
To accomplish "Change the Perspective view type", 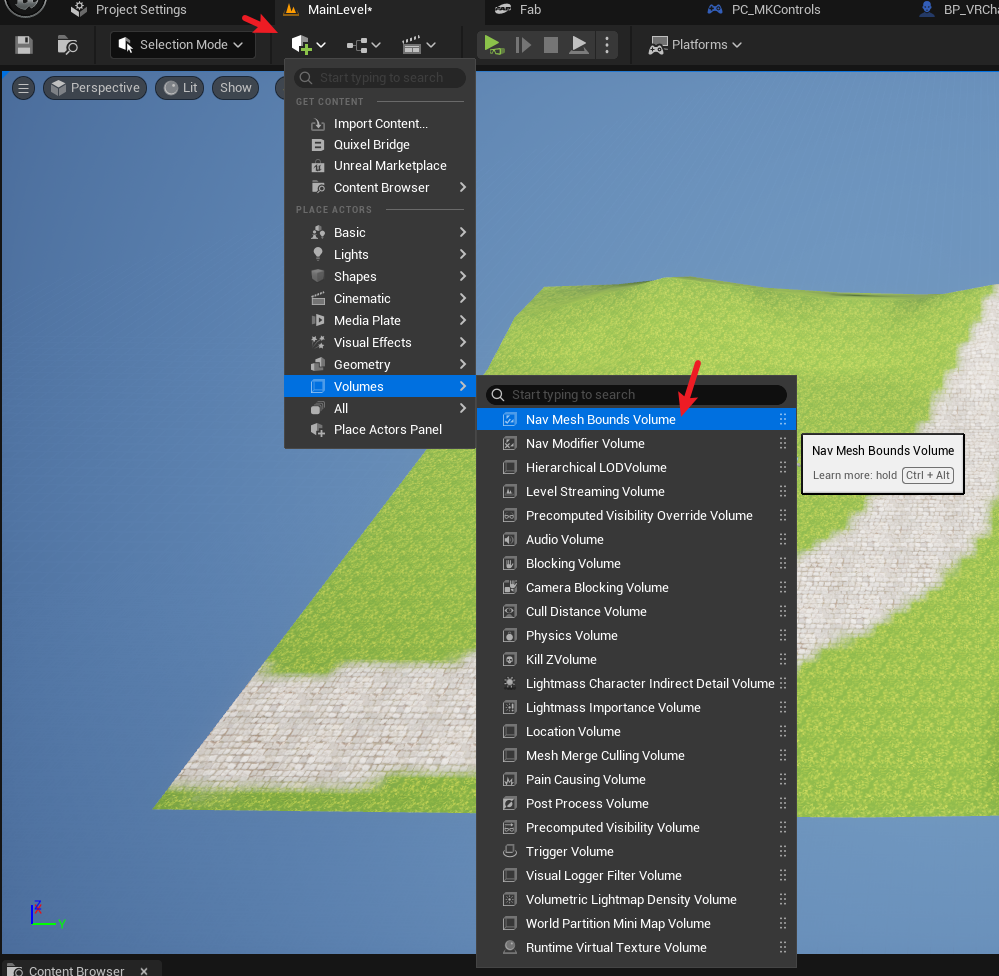I will click(95, 88).
